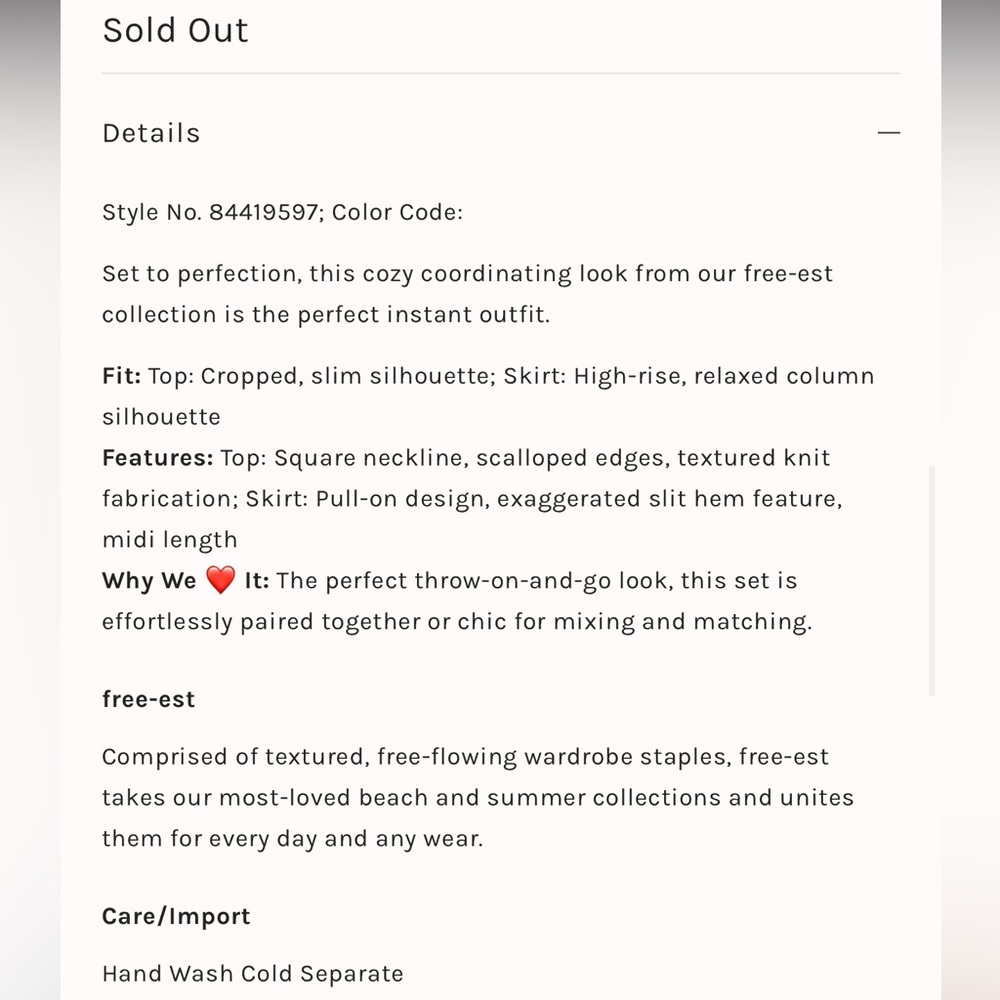
Task: Click the divider line below Sold Out
Action: point(501,73)
